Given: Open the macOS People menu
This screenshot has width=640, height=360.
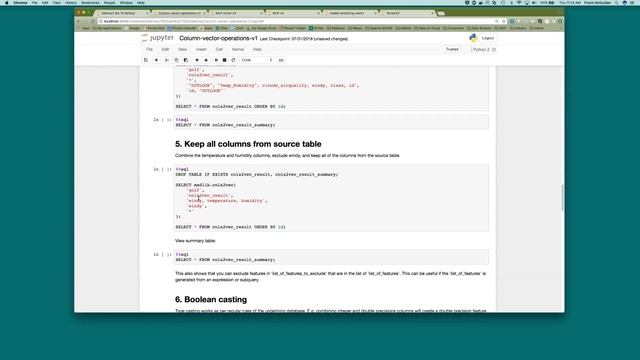Looking at the screenshot, I should click(x=109, y=3).
